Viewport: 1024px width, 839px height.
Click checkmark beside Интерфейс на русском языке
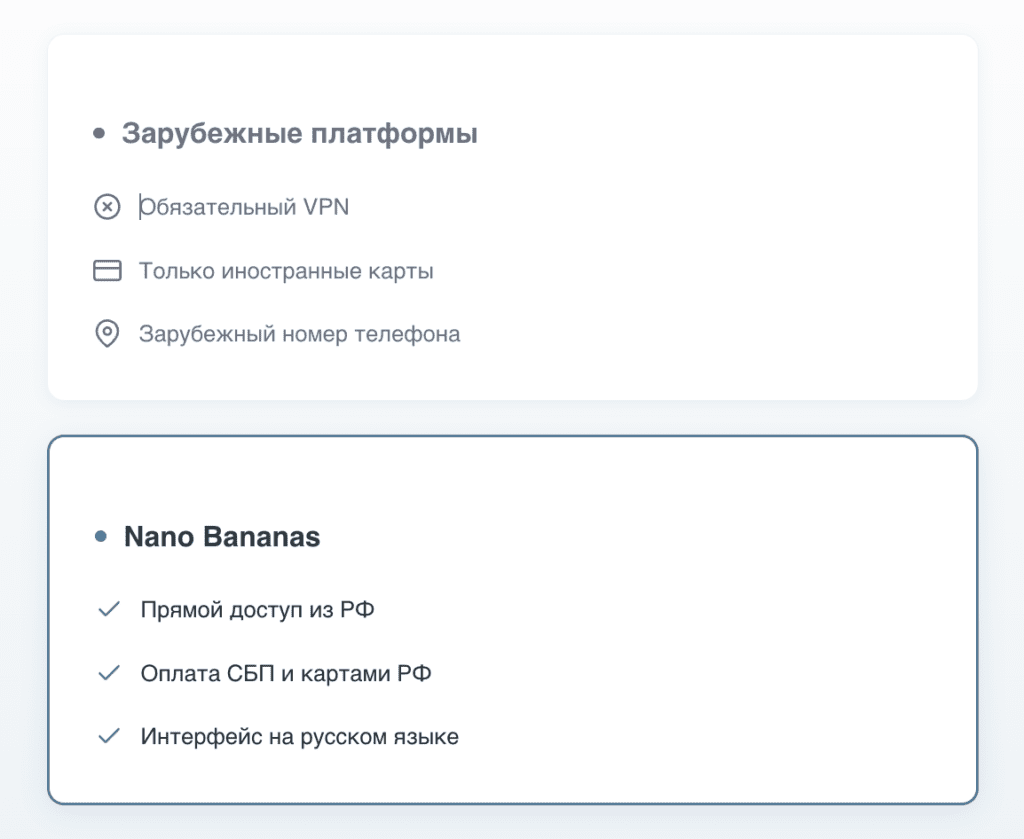(109, 737)
